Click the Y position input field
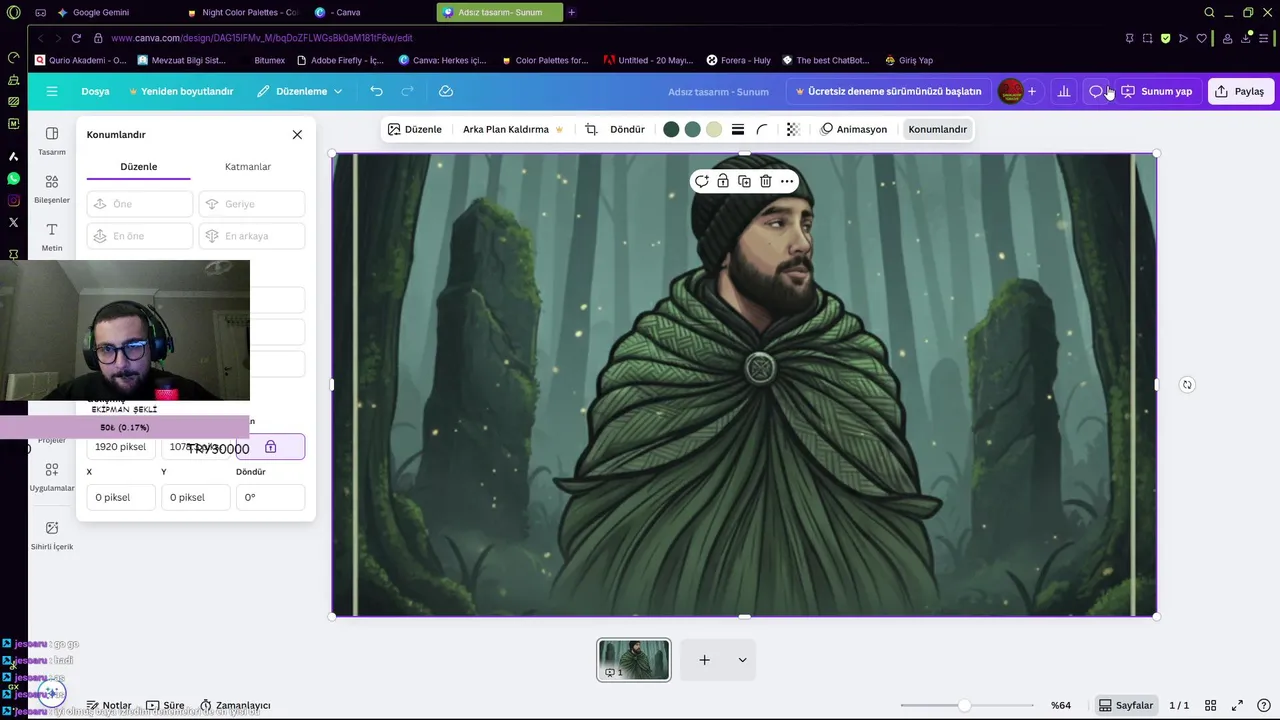This screenshot has height=720, width=1280. (x=195, y=497)
